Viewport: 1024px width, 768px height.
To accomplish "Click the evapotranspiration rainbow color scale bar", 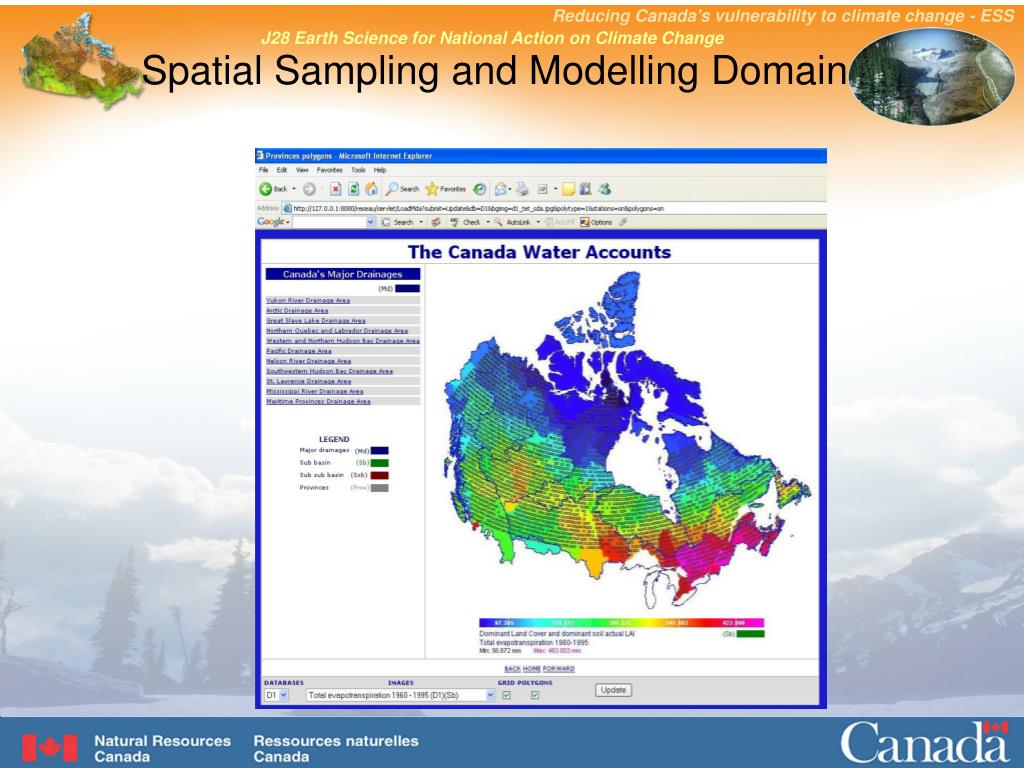I will [x=621, y=623].
